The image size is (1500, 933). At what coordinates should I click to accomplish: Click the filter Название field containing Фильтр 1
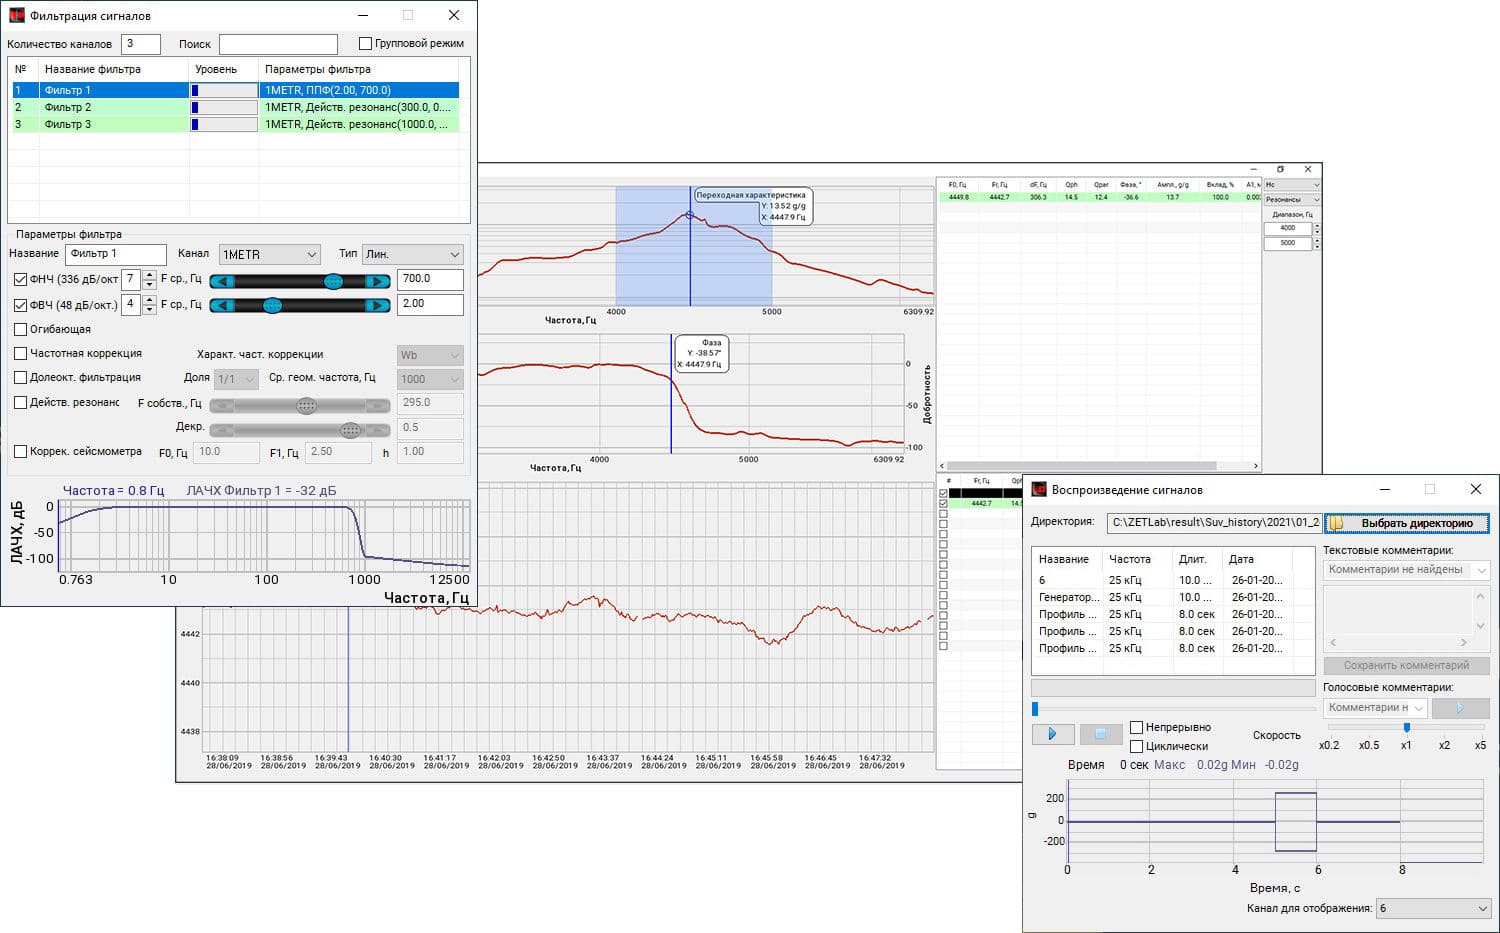click(116, 254)
